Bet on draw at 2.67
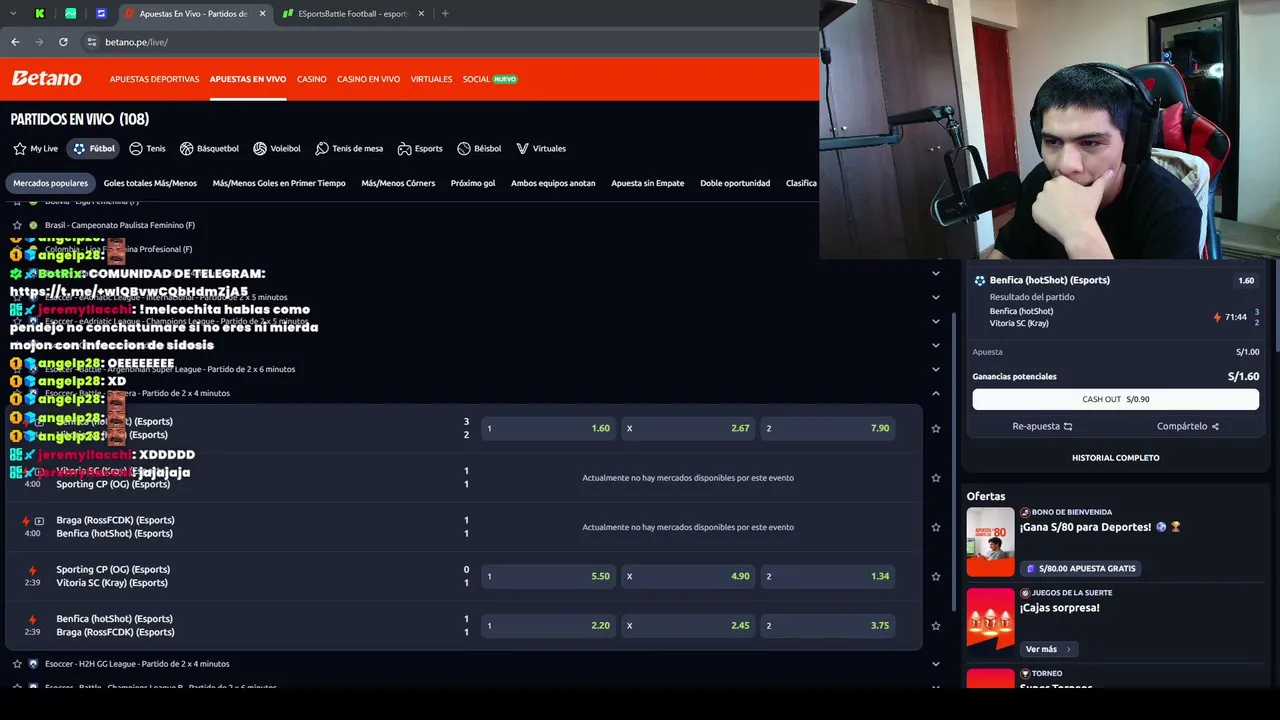This screenshot has height=720, width=1280. [688, 428]
